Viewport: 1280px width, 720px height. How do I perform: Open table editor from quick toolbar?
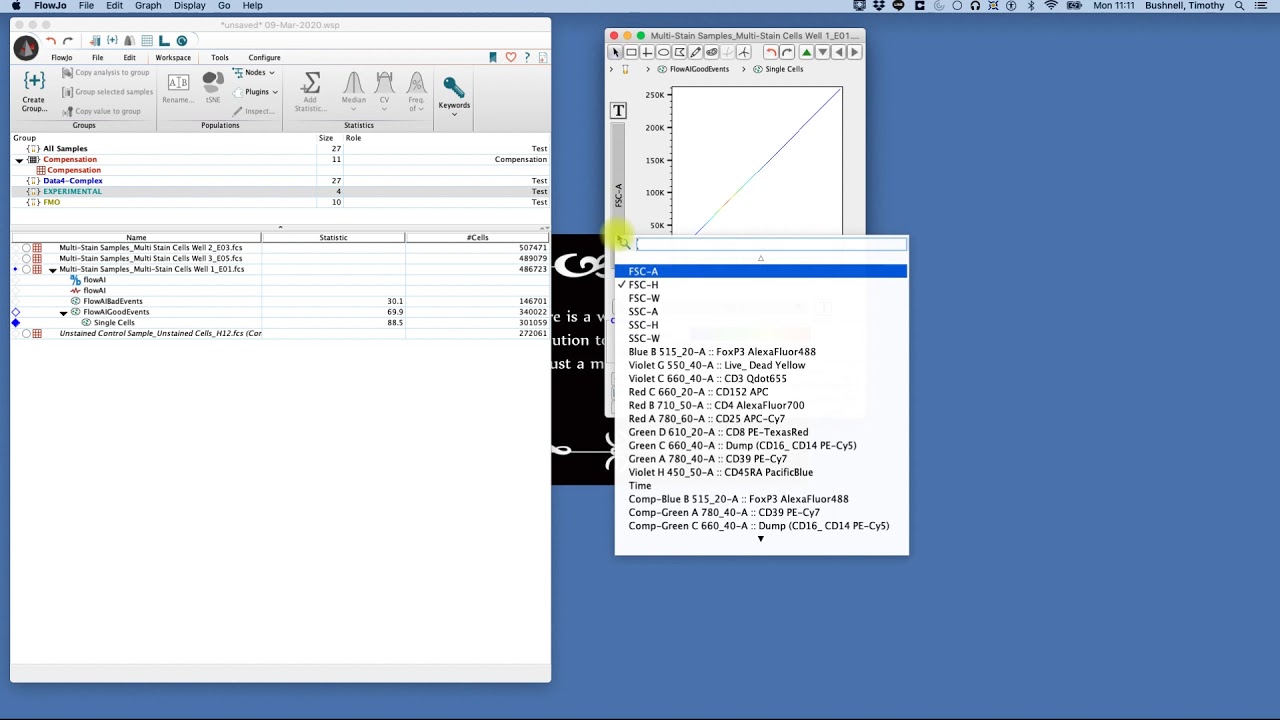(x=146, y=41)
